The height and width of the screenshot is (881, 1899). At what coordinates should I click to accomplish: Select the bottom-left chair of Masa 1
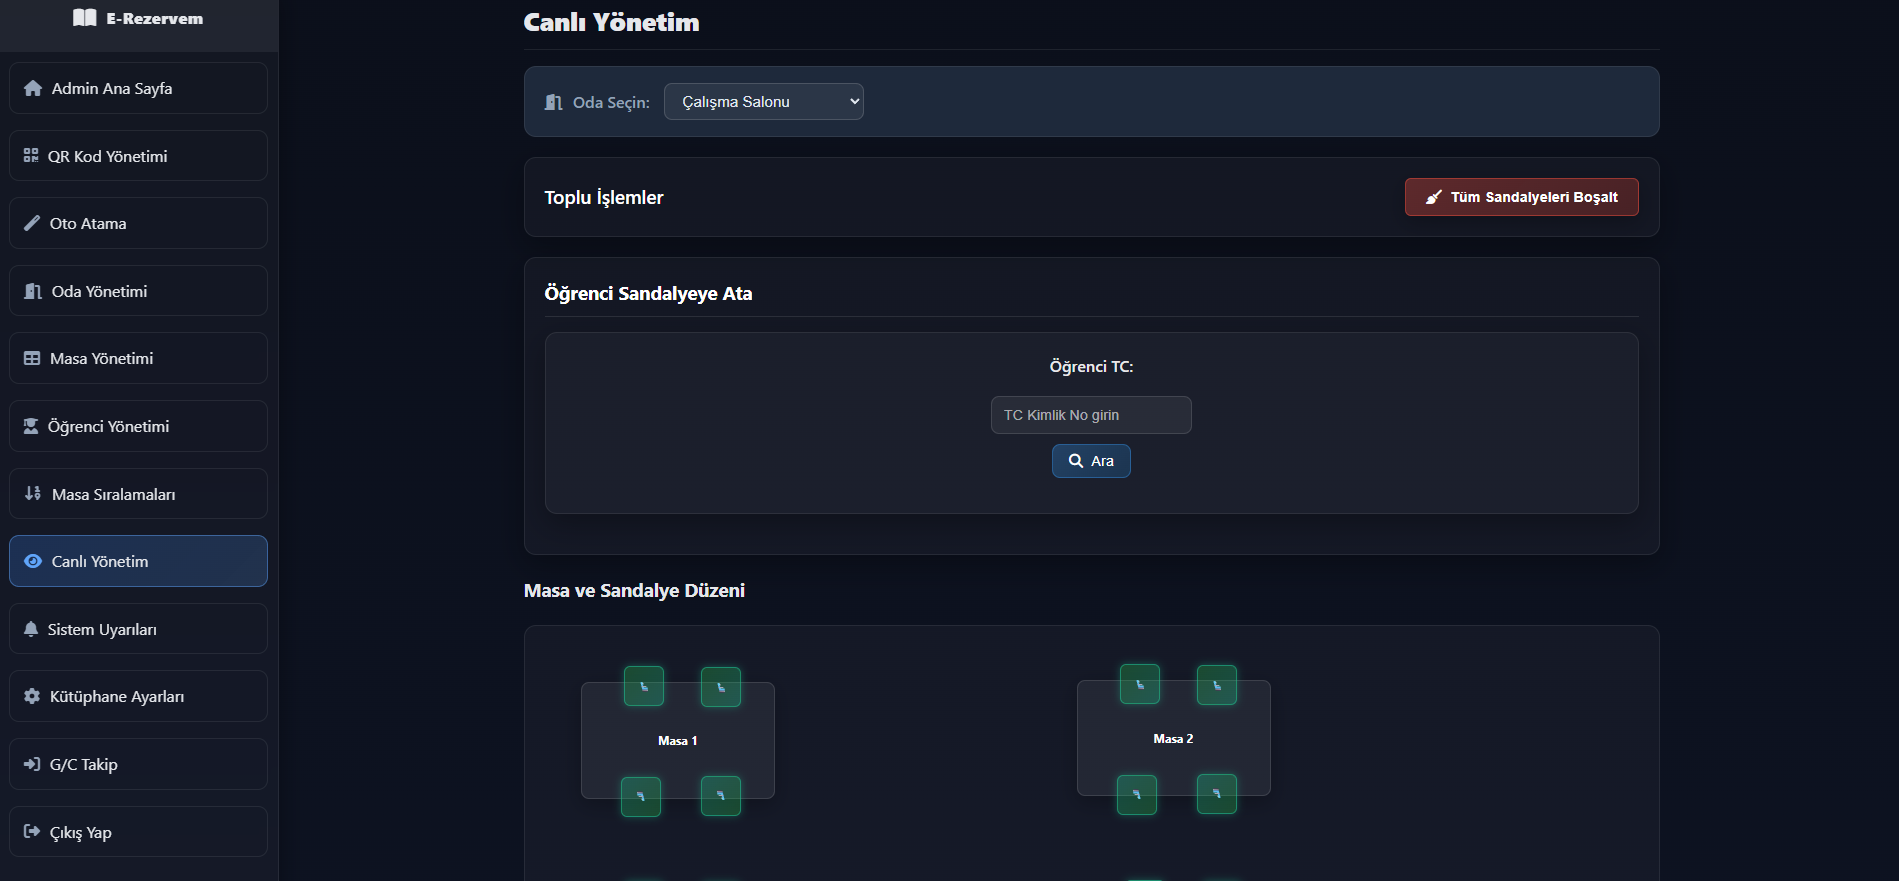tap(641, 797)
